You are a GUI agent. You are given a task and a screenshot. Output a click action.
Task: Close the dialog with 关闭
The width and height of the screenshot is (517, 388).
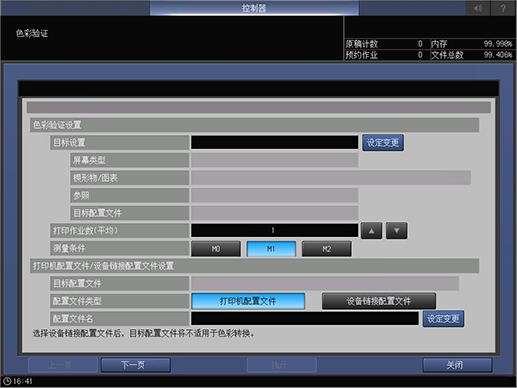pyautogui.click(x=457, y=365)
